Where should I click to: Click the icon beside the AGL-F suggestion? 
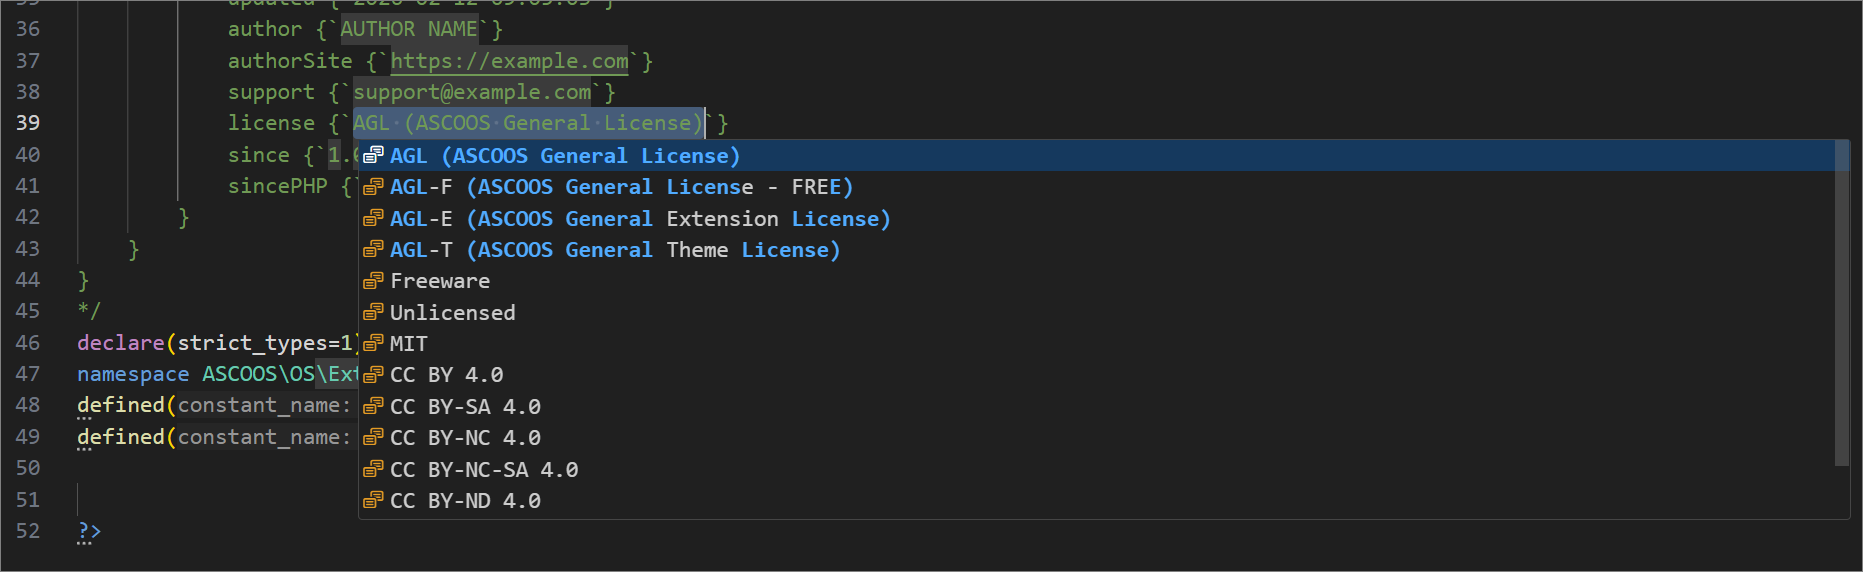point(373,187)
